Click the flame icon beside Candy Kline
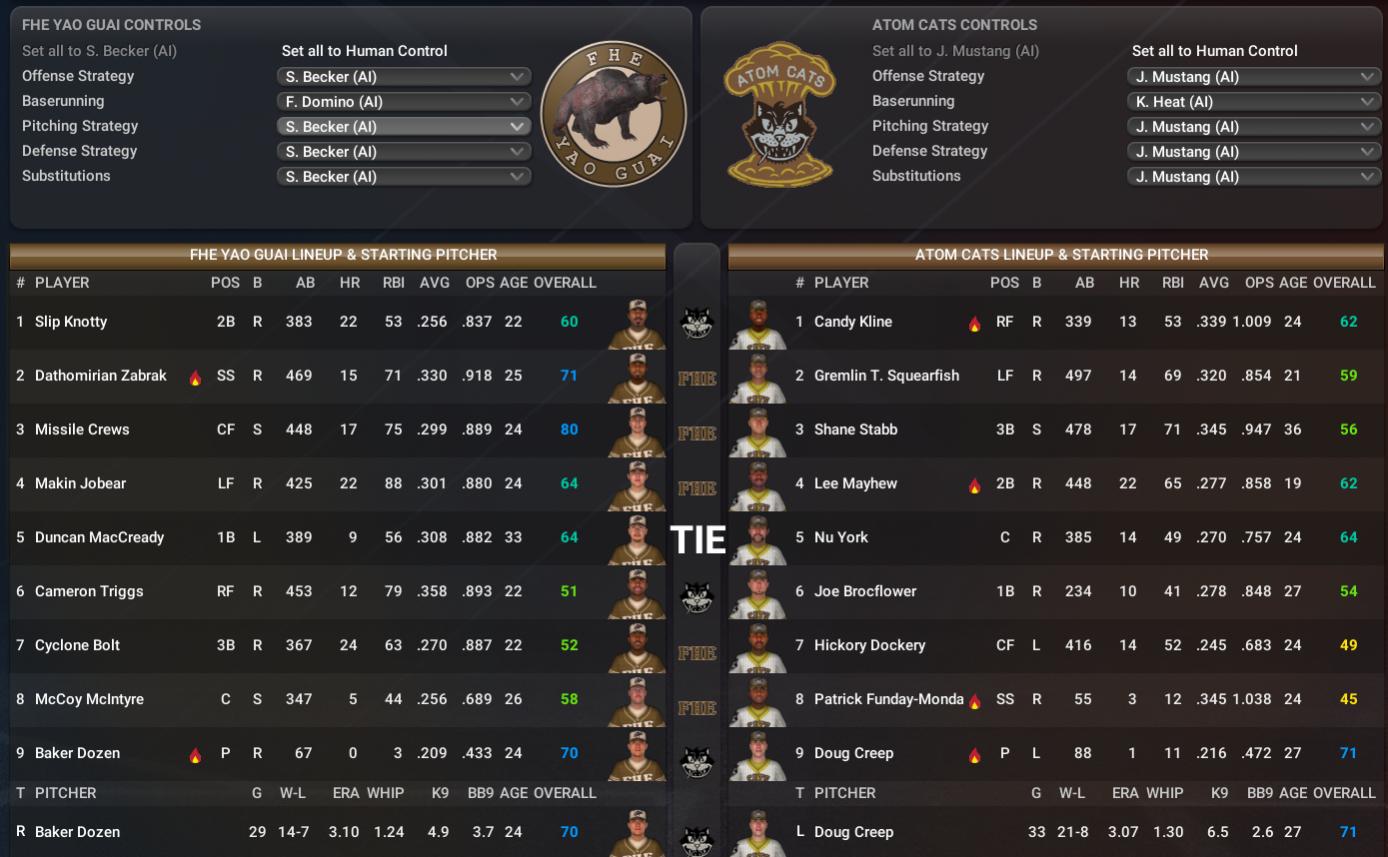The height and width of the screenshot is (857, 1388). point(974,323)
